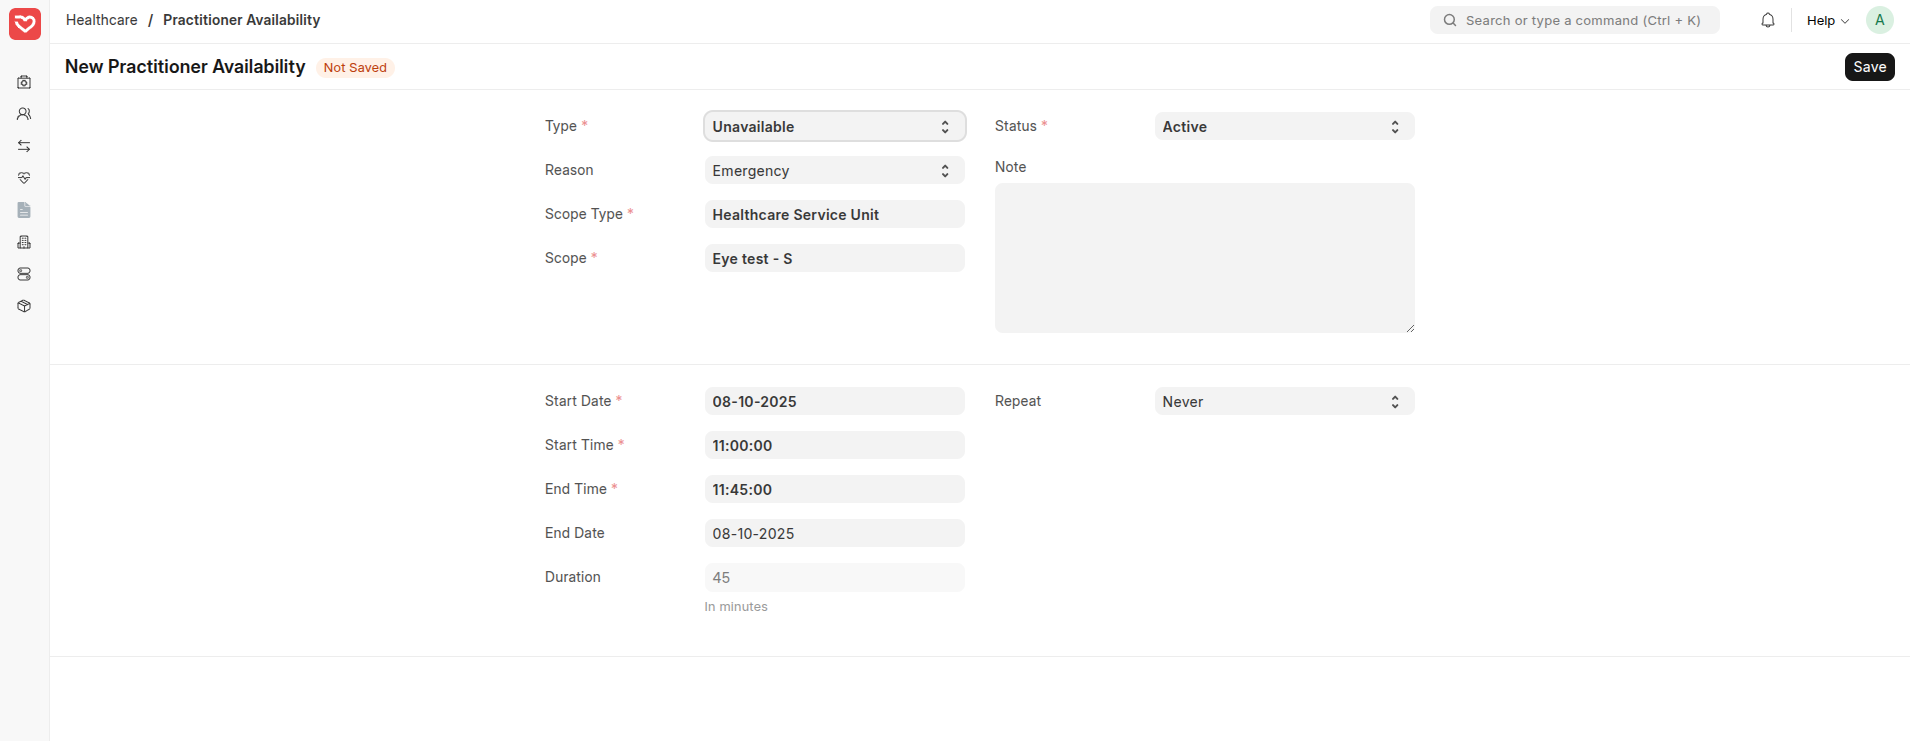Save the practitioner availability record
This screenshot has height=741, width=1914.
point(1868,67)
